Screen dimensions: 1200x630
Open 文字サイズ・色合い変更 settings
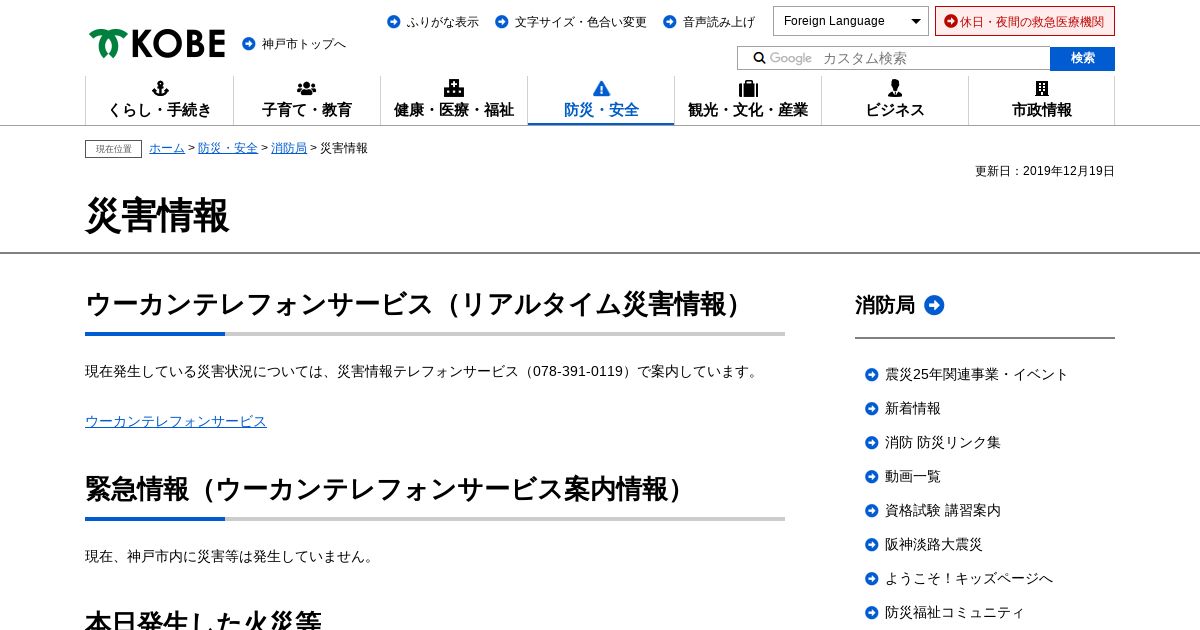tap(581, 22)
